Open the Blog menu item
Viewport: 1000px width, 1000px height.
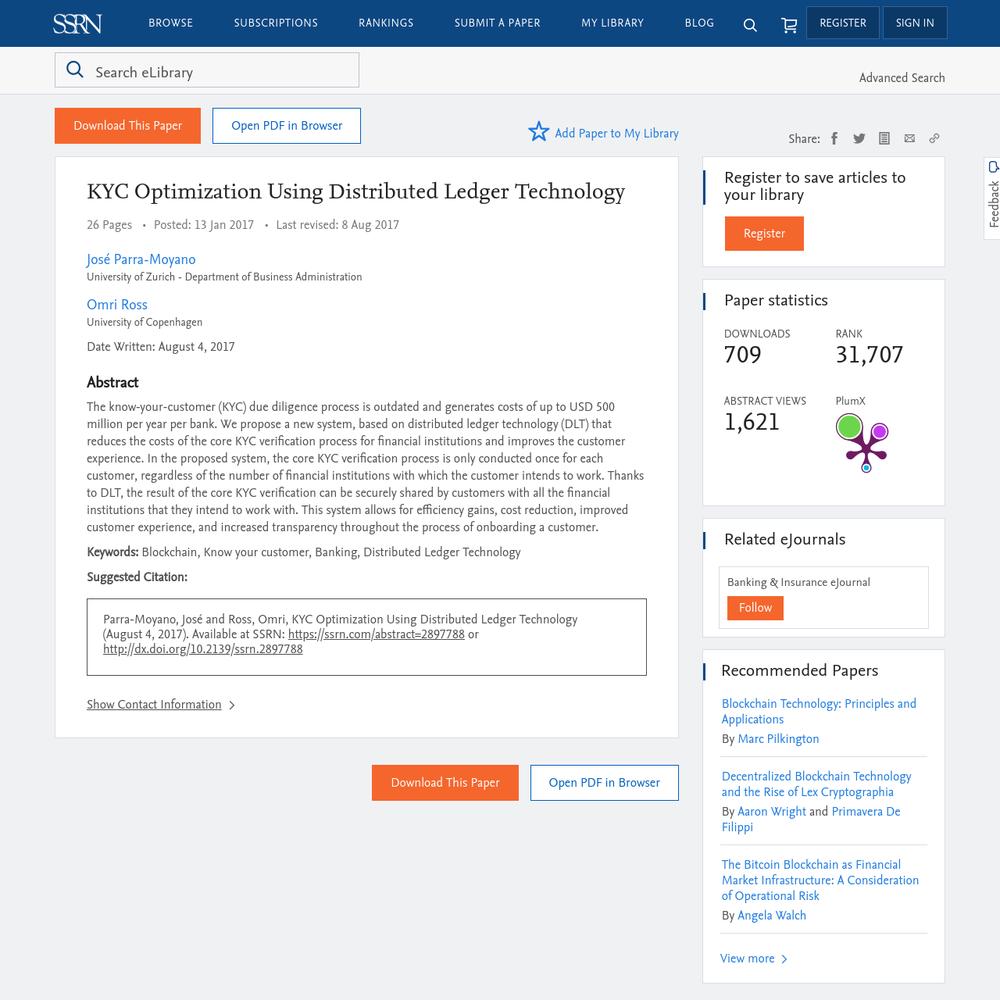pos(699,23)
